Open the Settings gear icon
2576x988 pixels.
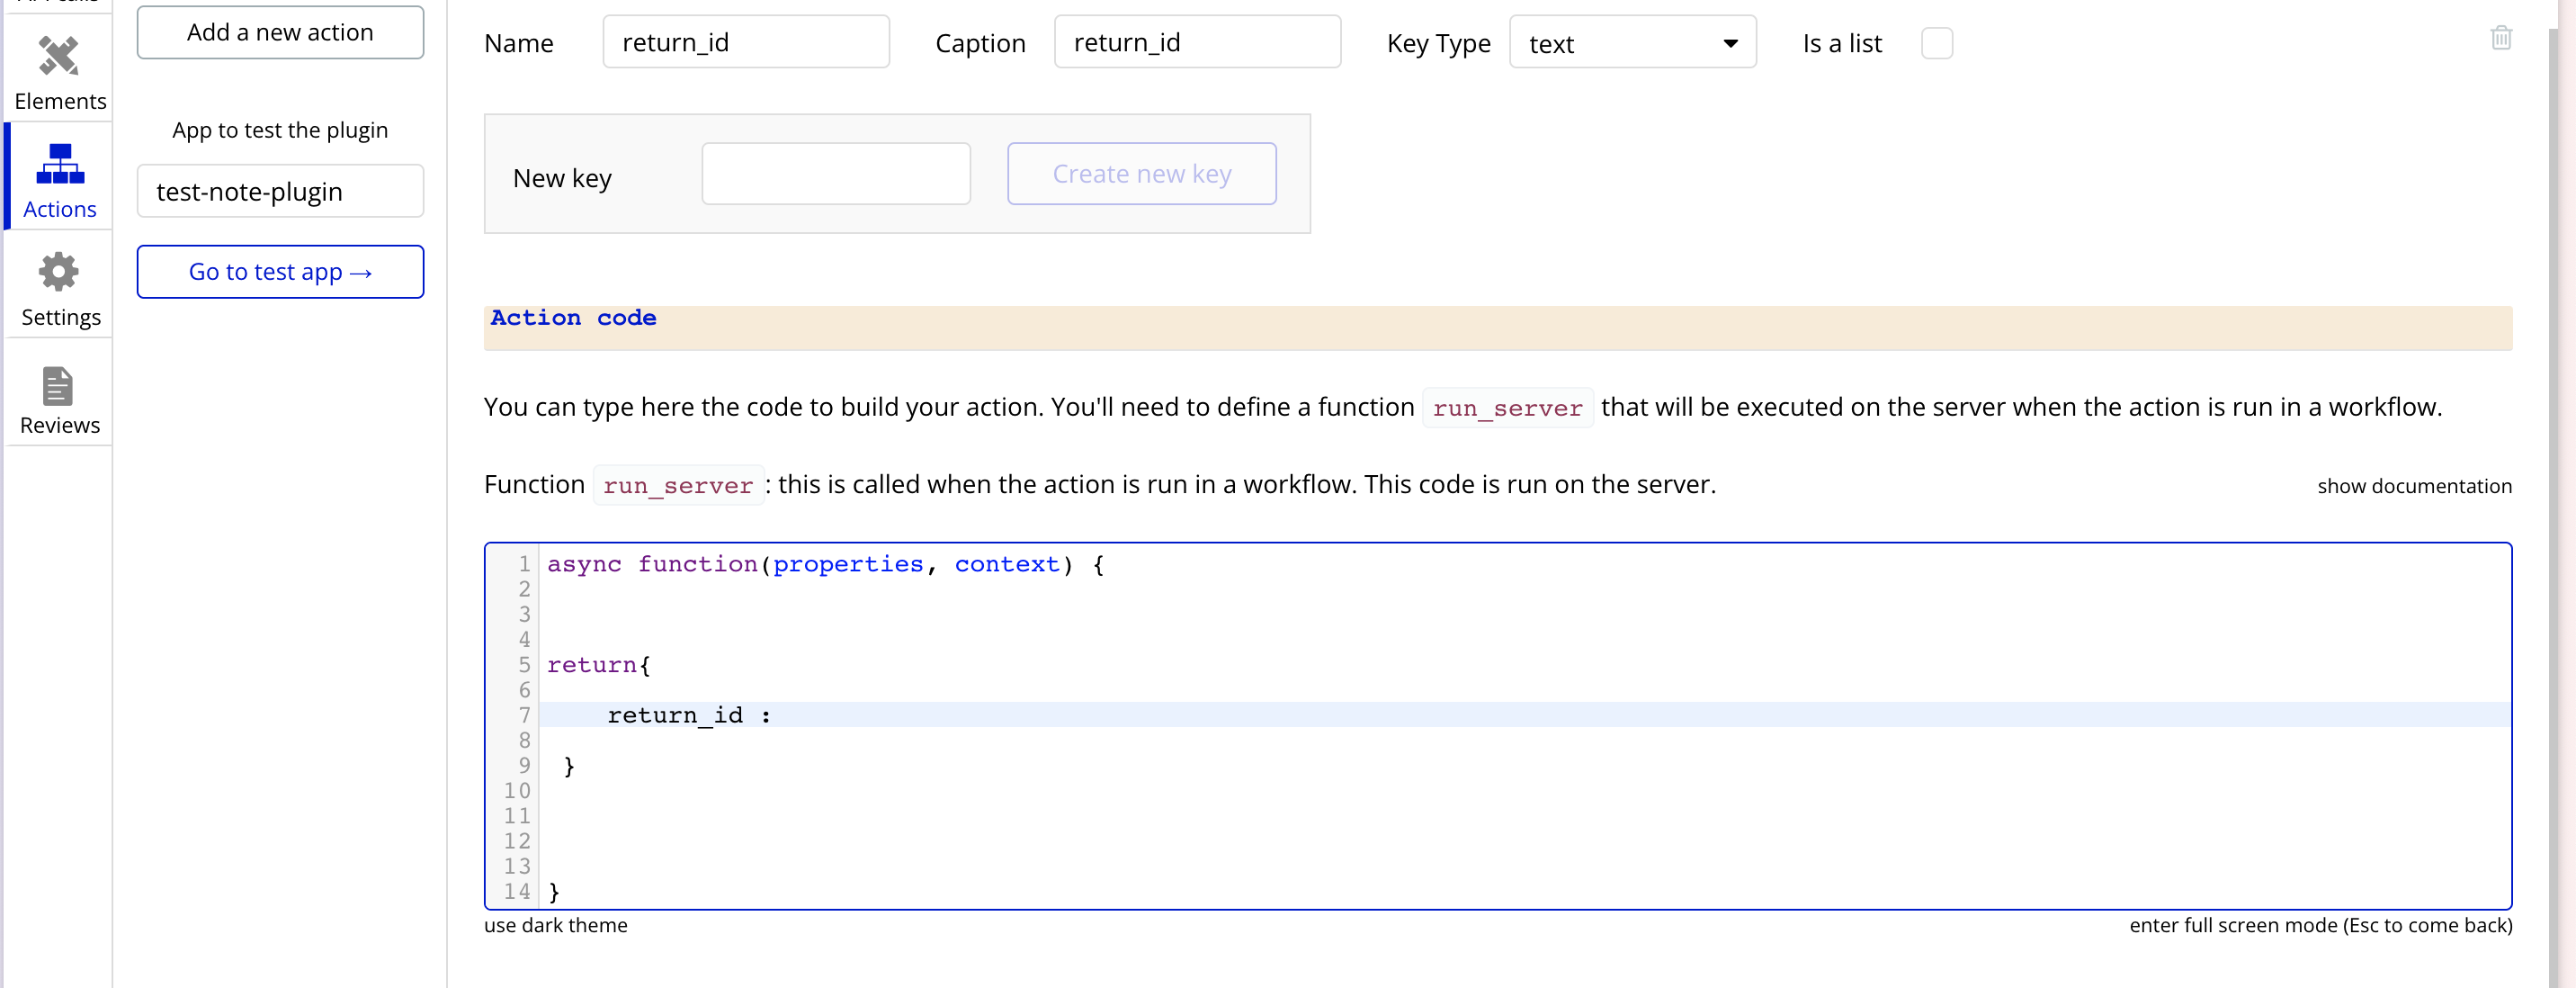pyautogui.click(x=59, y=272)
